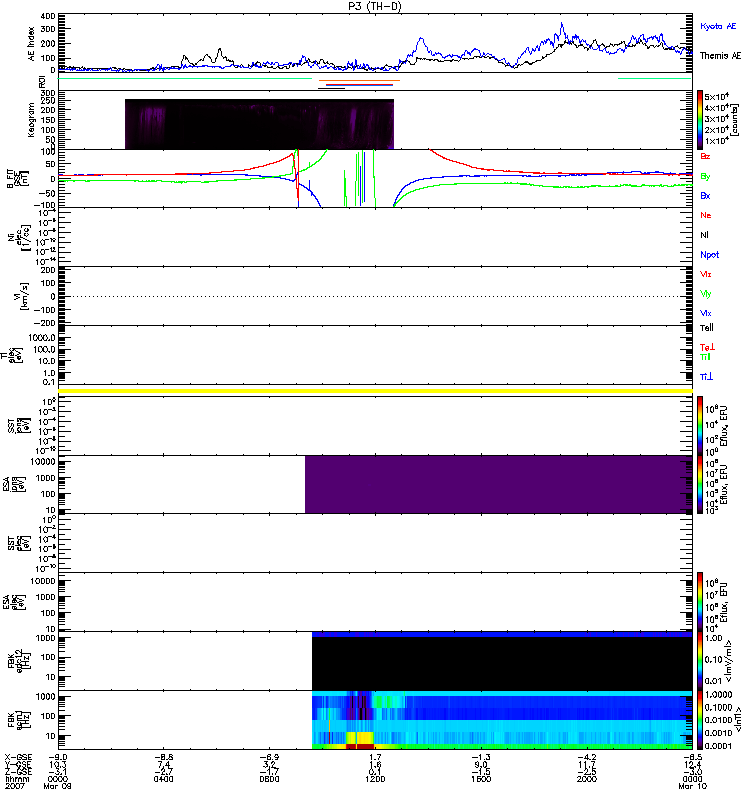
Task: Select the blue Npot legend label
Action: coord(710,255)
